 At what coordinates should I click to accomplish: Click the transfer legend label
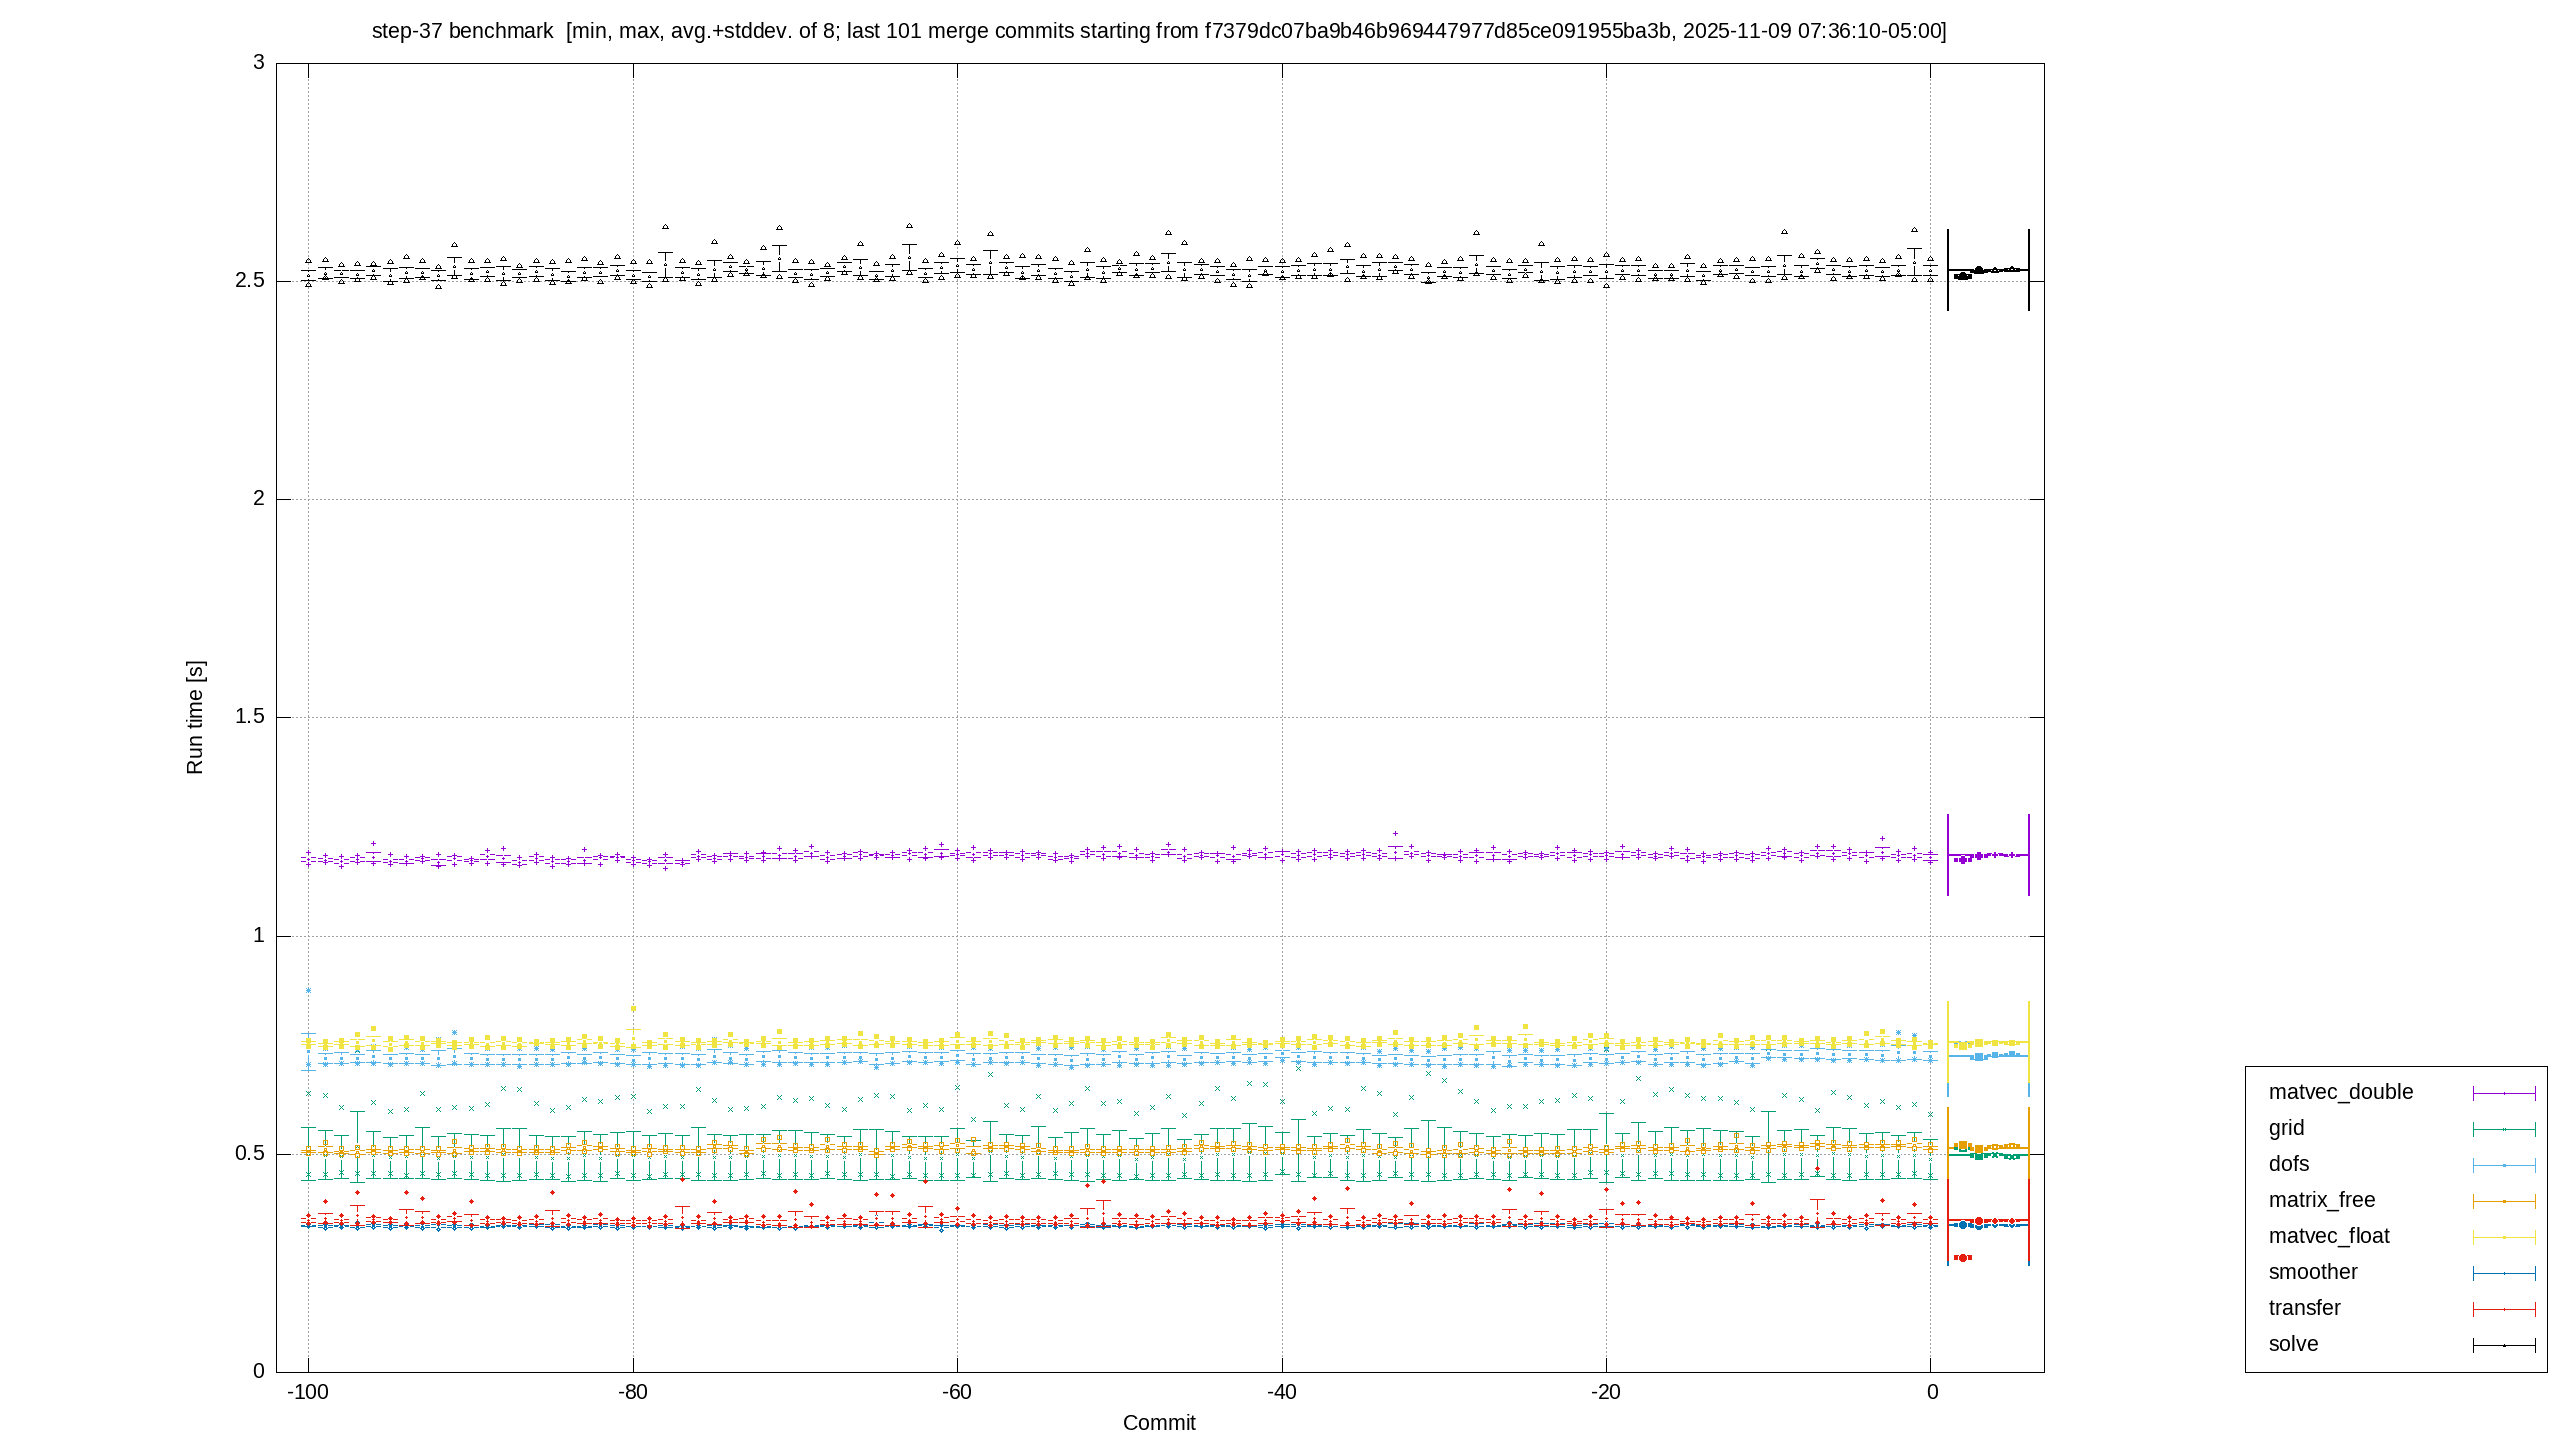point(2304,1308)
